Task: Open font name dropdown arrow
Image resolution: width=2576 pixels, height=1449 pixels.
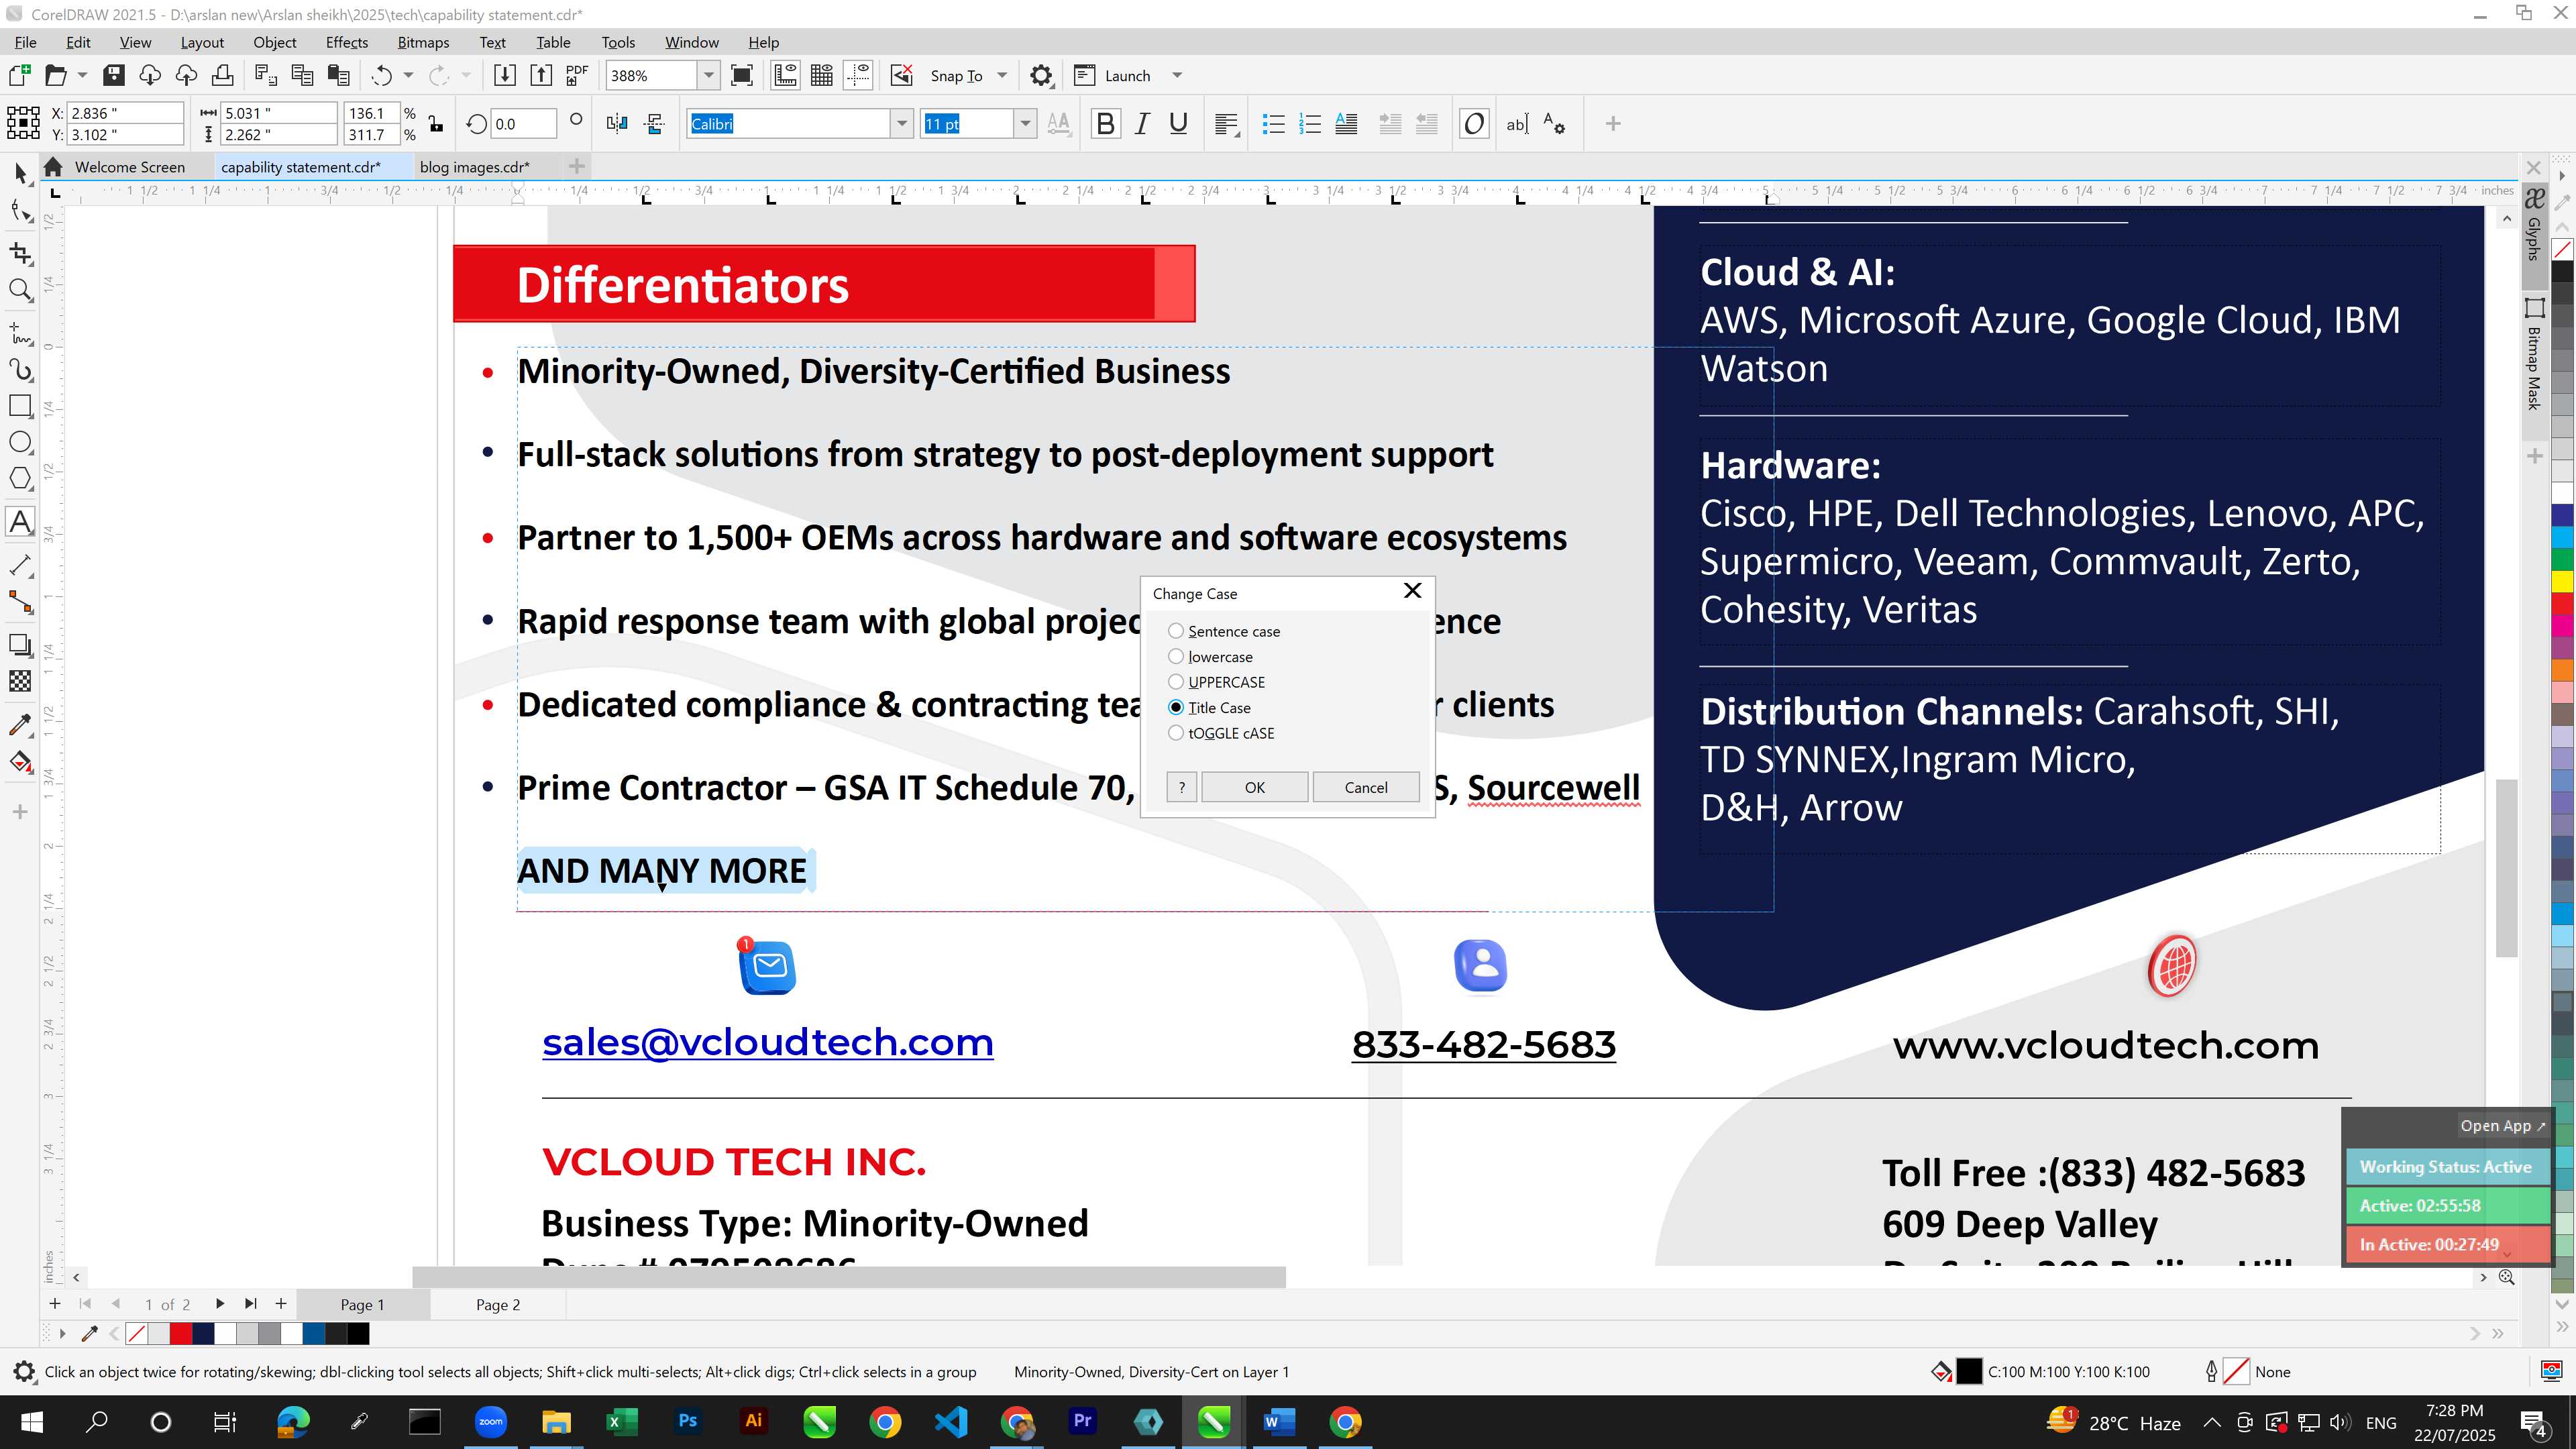Action: [x=902, y=124]
